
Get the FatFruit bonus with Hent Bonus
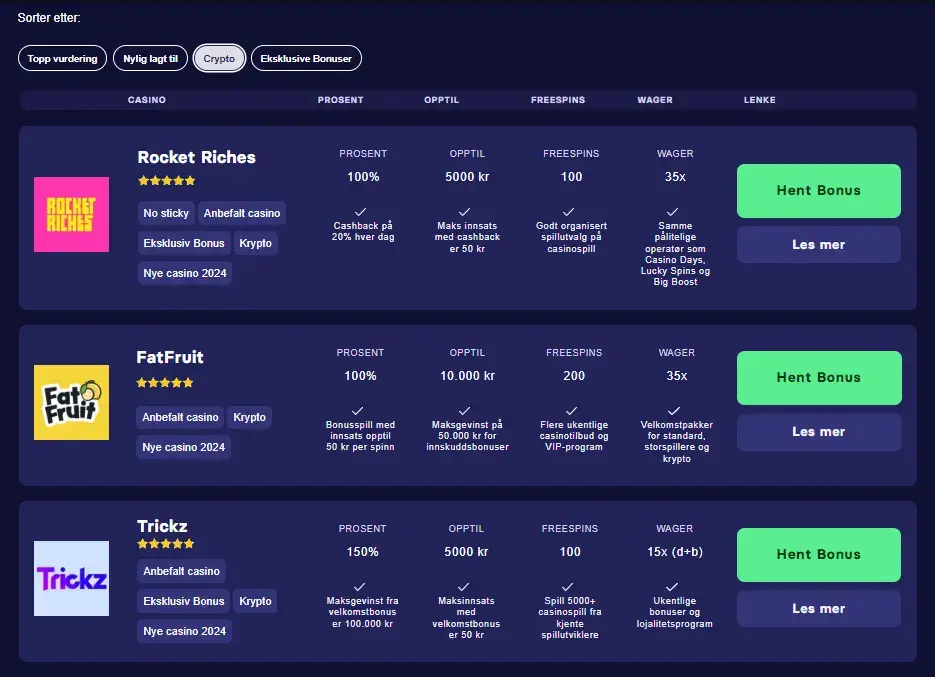pos(819,378)
